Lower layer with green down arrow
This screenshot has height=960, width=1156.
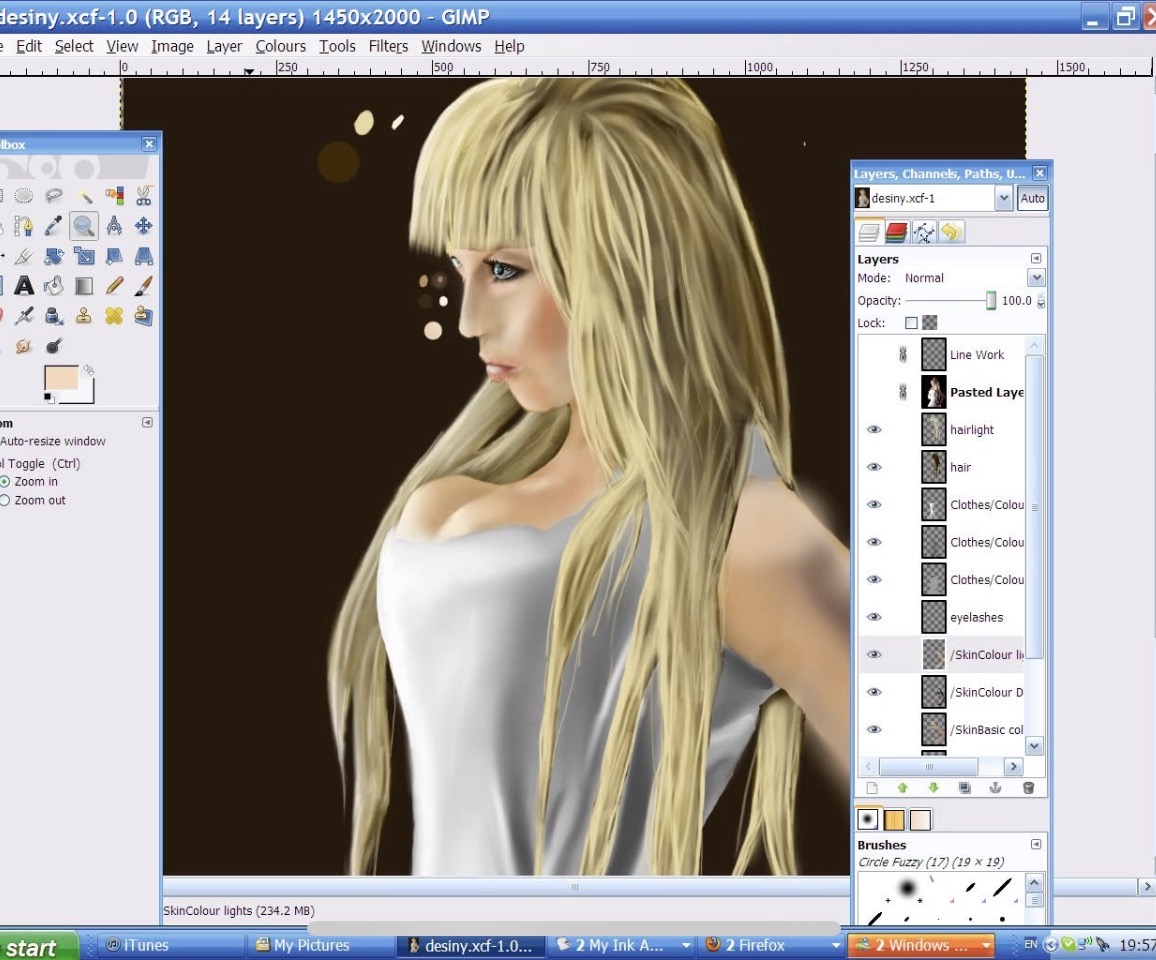point(933,788)
